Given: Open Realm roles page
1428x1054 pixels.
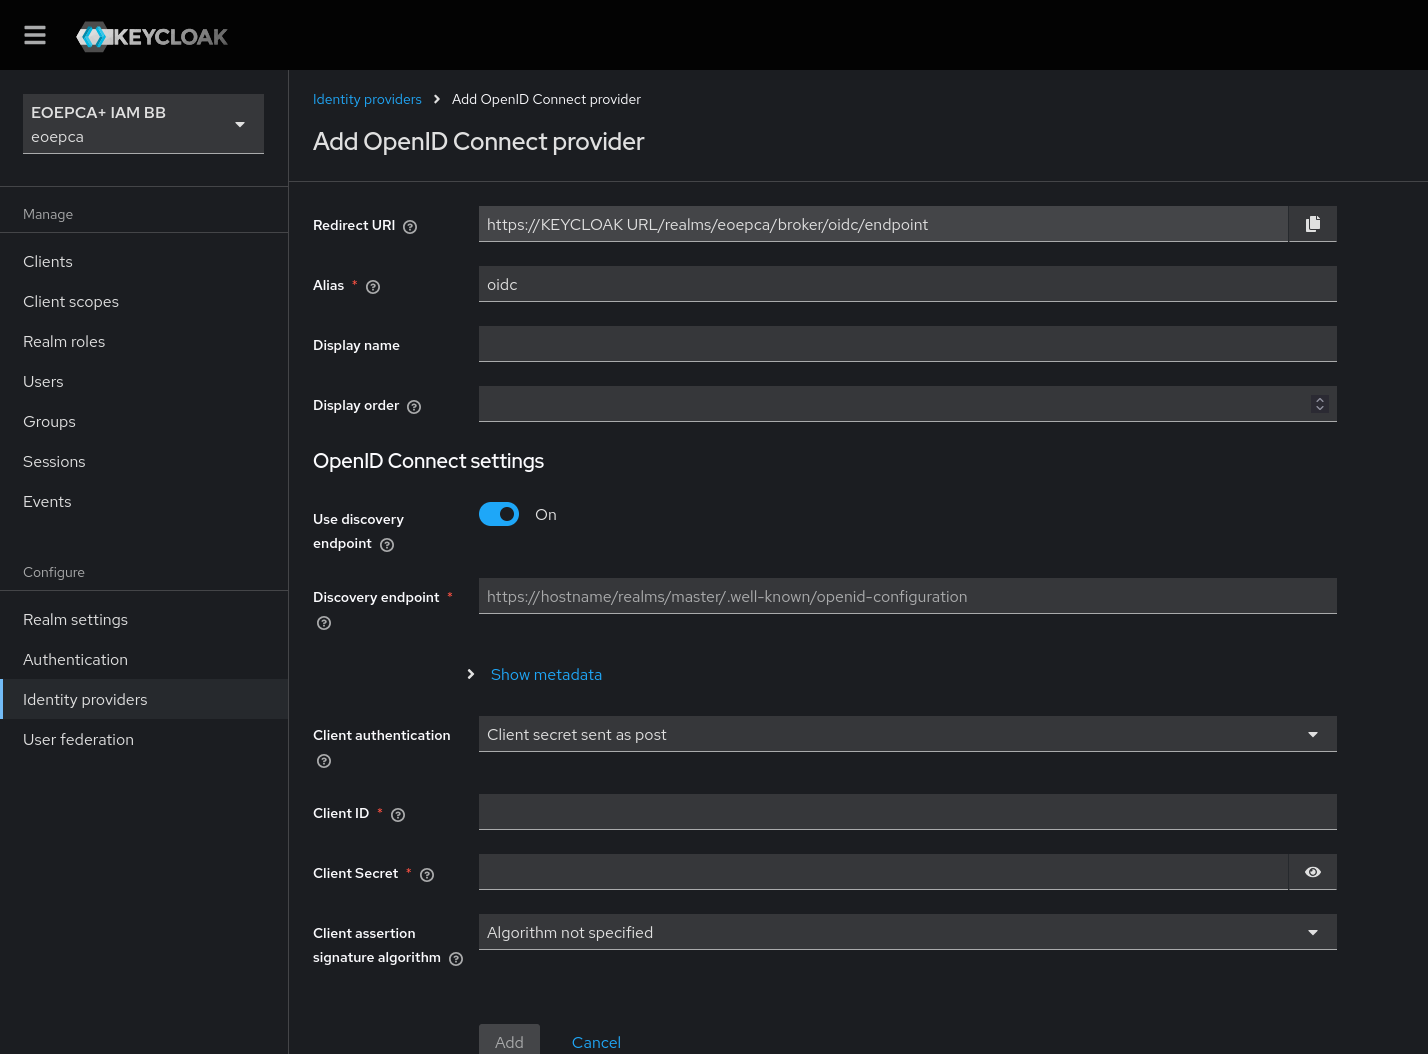Looking at the screenshot, I should point(144,342).
